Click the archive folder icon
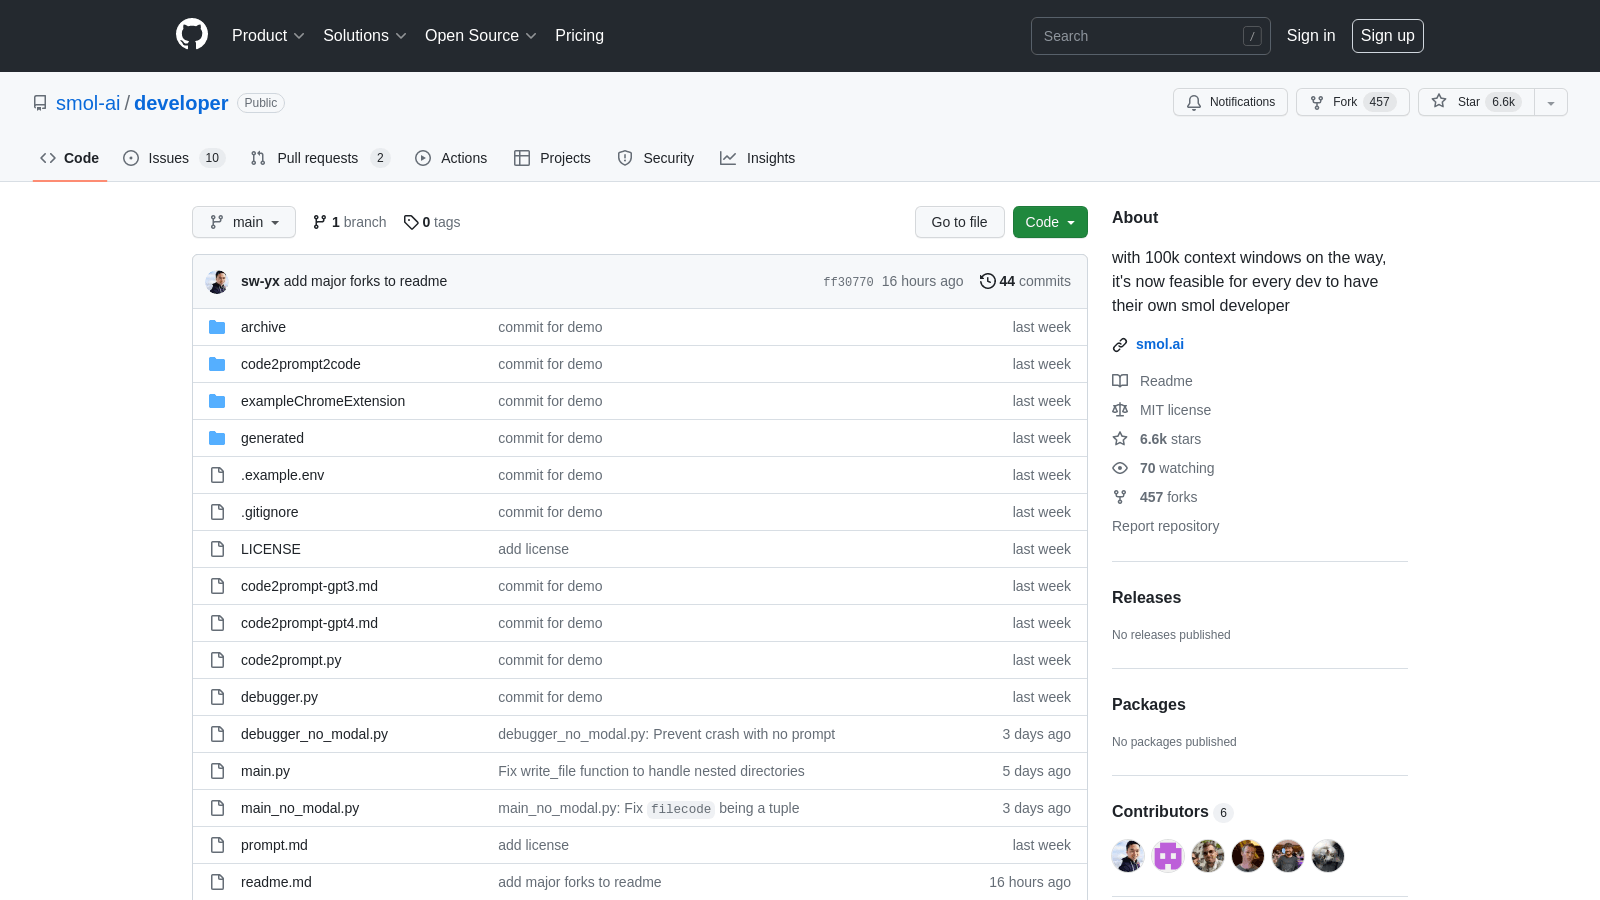1600x900 pixels. pos(217,327)
